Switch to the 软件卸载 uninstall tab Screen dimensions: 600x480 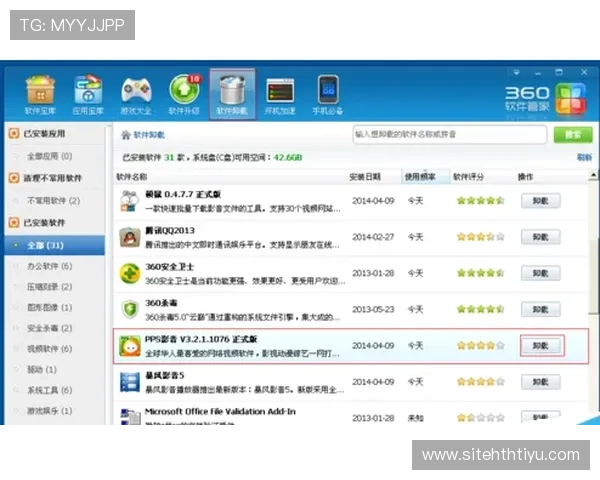232,93
